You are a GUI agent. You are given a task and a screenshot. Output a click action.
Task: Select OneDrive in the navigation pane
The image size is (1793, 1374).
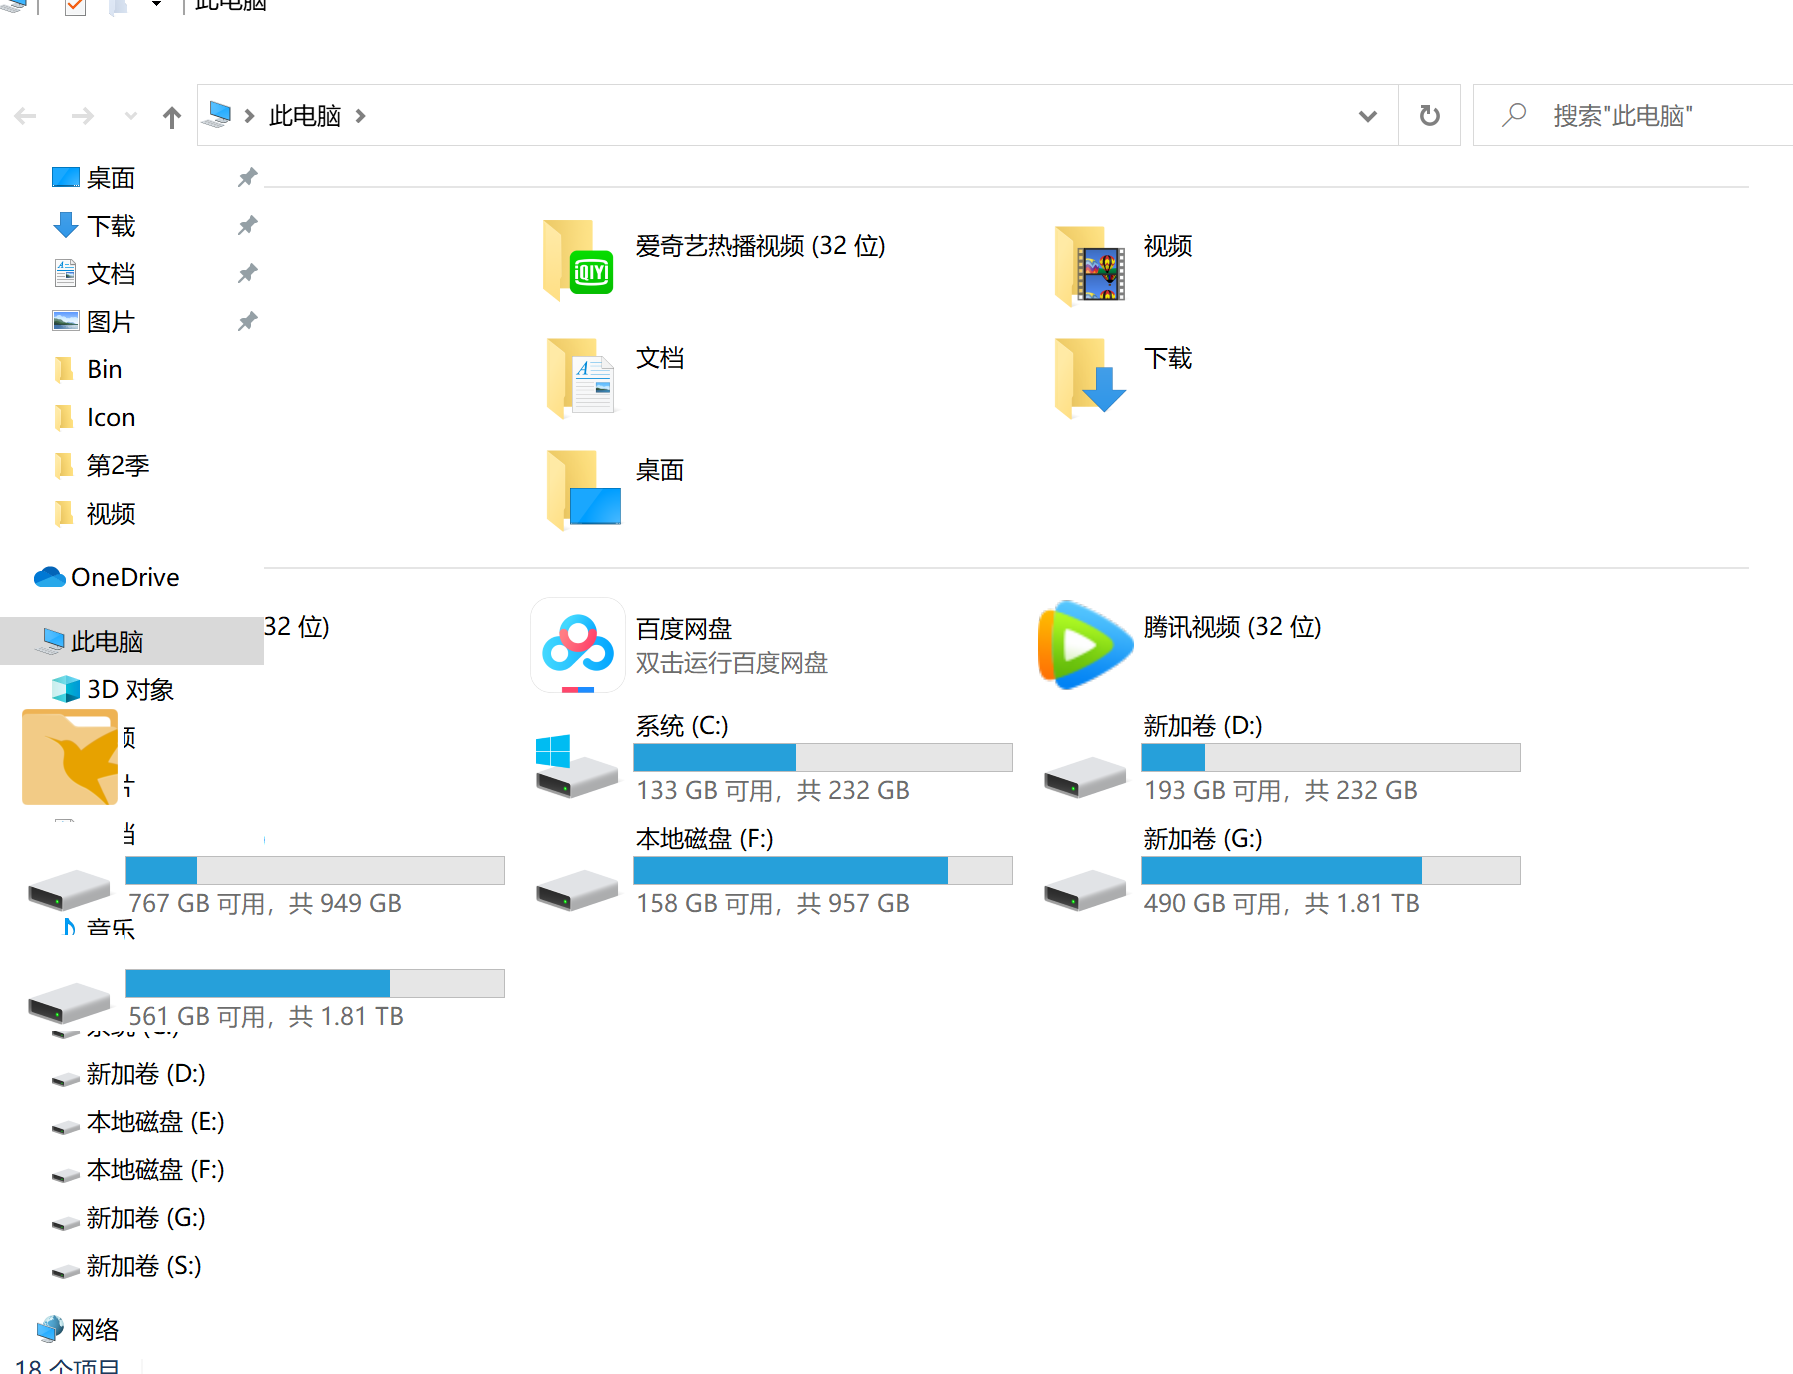tap(124, 577)
